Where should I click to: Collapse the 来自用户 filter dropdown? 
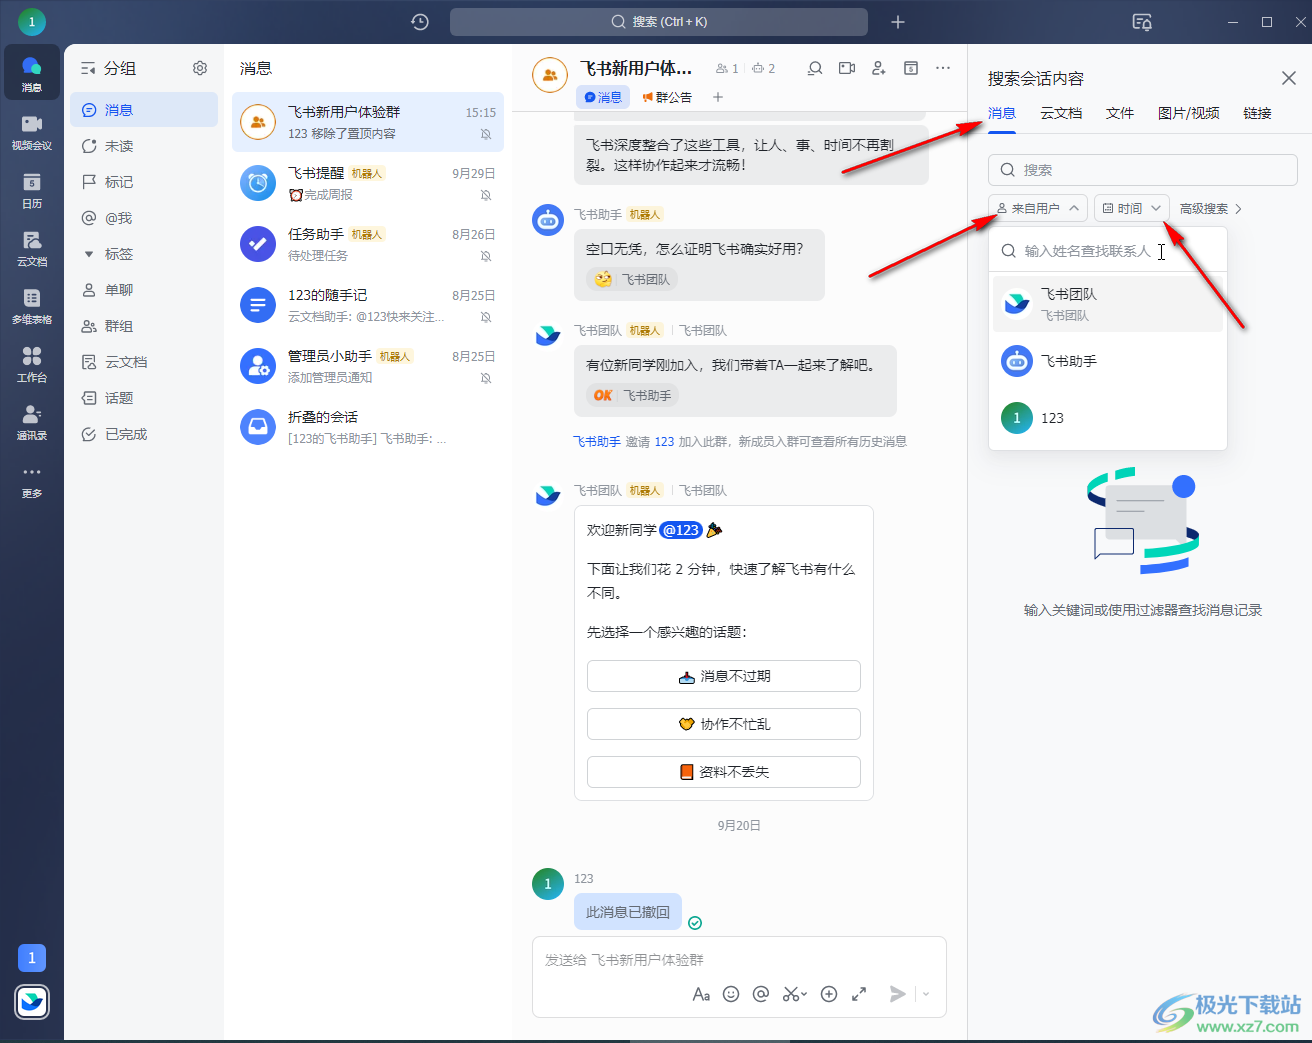(1038, 208)
